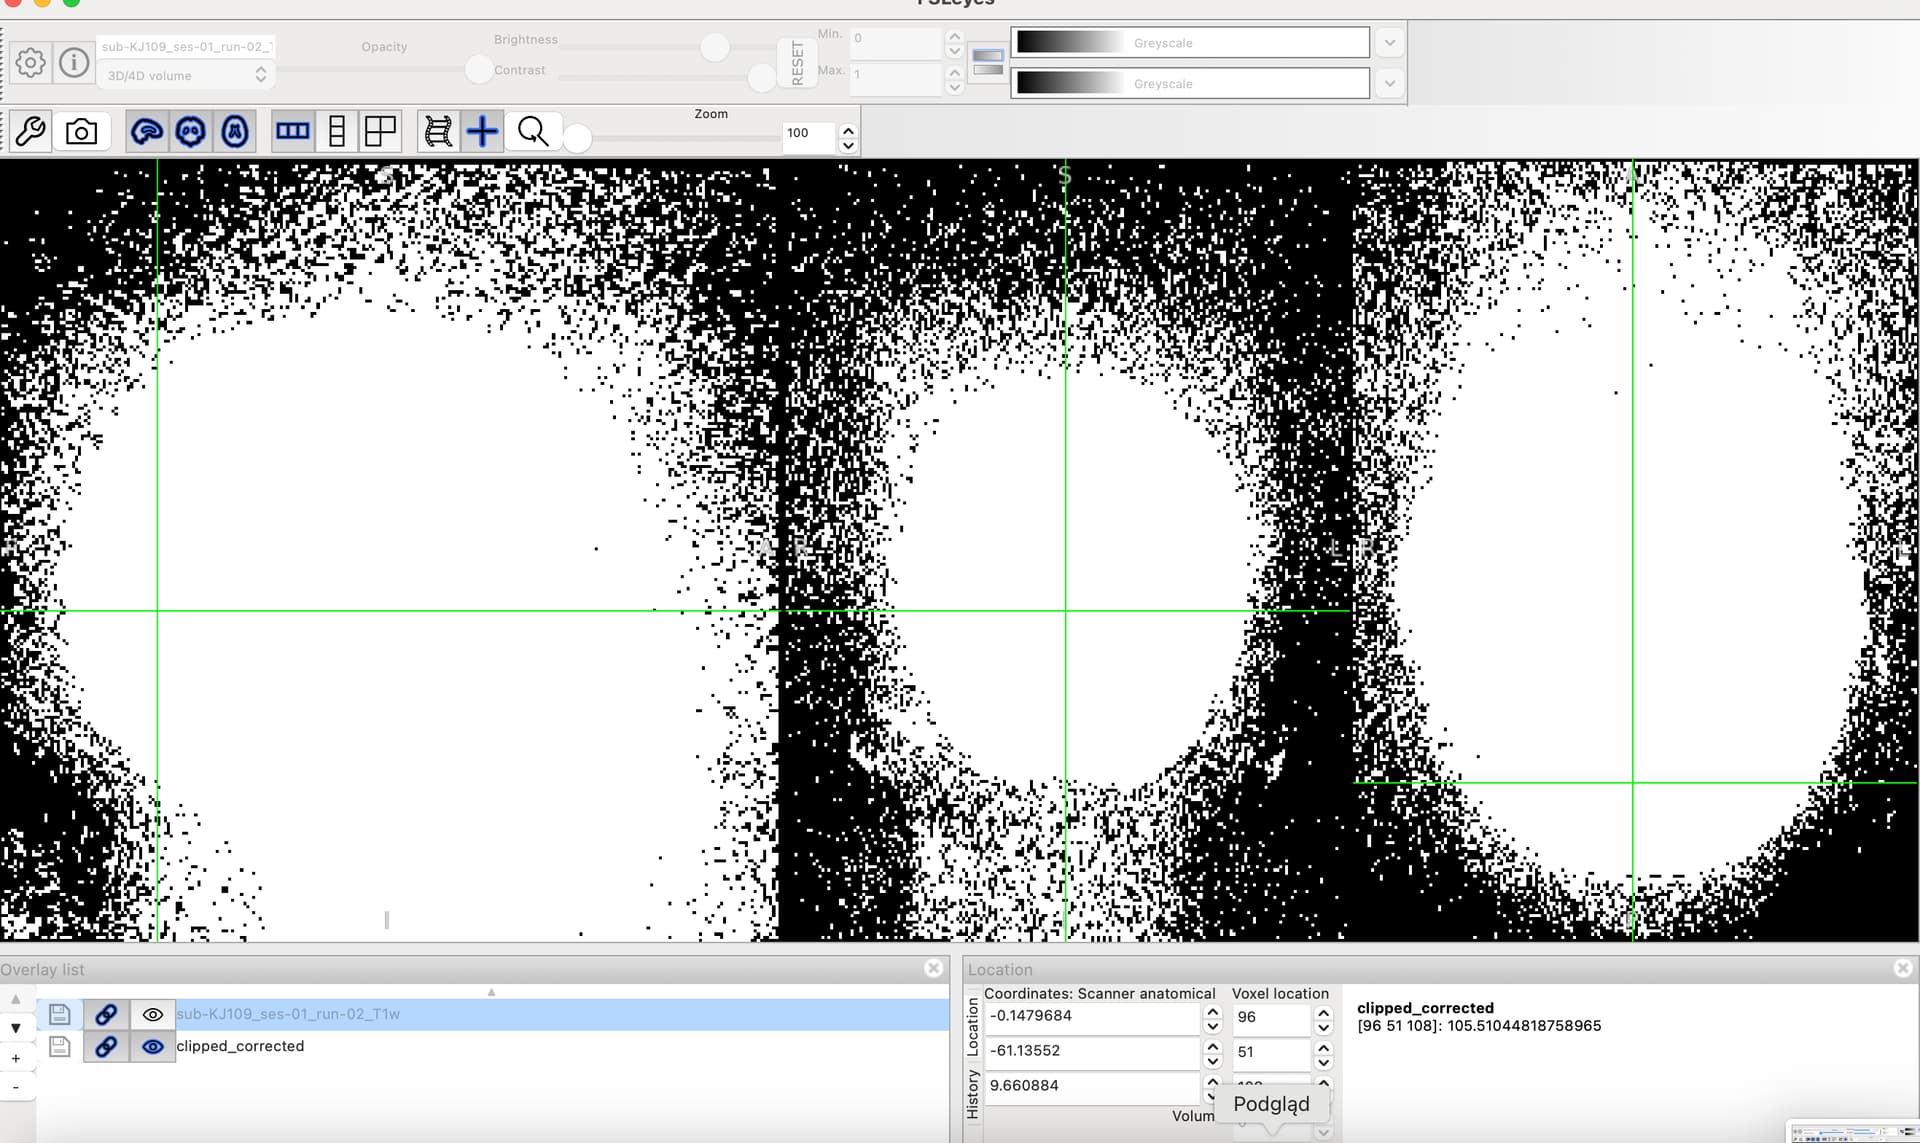Open the 3D/4D volume overlay type dropdown
This screenshot has width=1920, height=1143.
coord(186,75)
